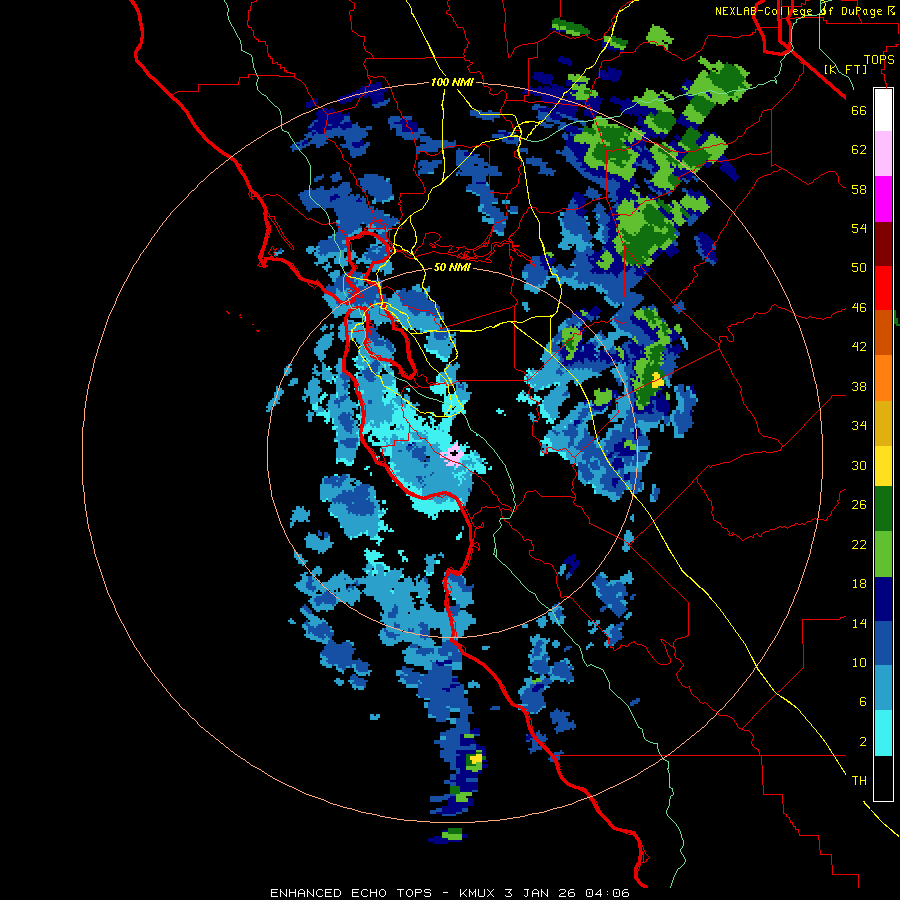Choose the yellow legend swatch near 30
Image resolution: width=900 pixels, height=900 pixels.
click(883, 467)
